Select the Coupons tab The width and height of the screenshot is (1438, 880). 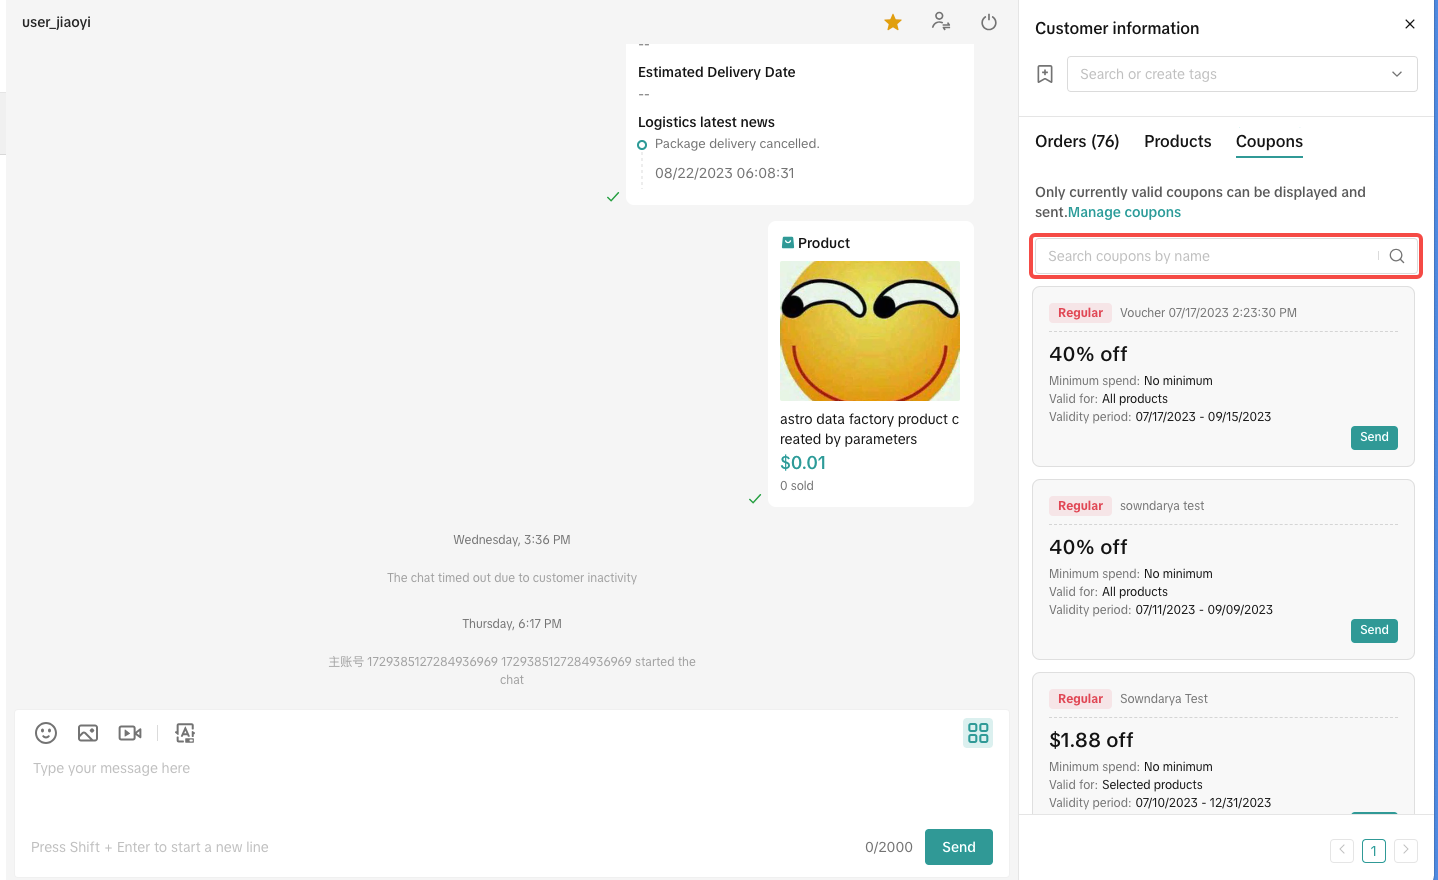click(x=1269, y=142)
